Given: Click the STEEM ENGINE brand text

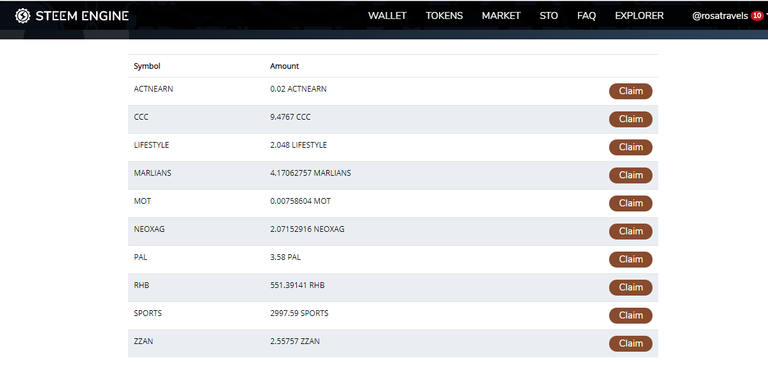Looking at the screenshot, I should click(82, 16).
